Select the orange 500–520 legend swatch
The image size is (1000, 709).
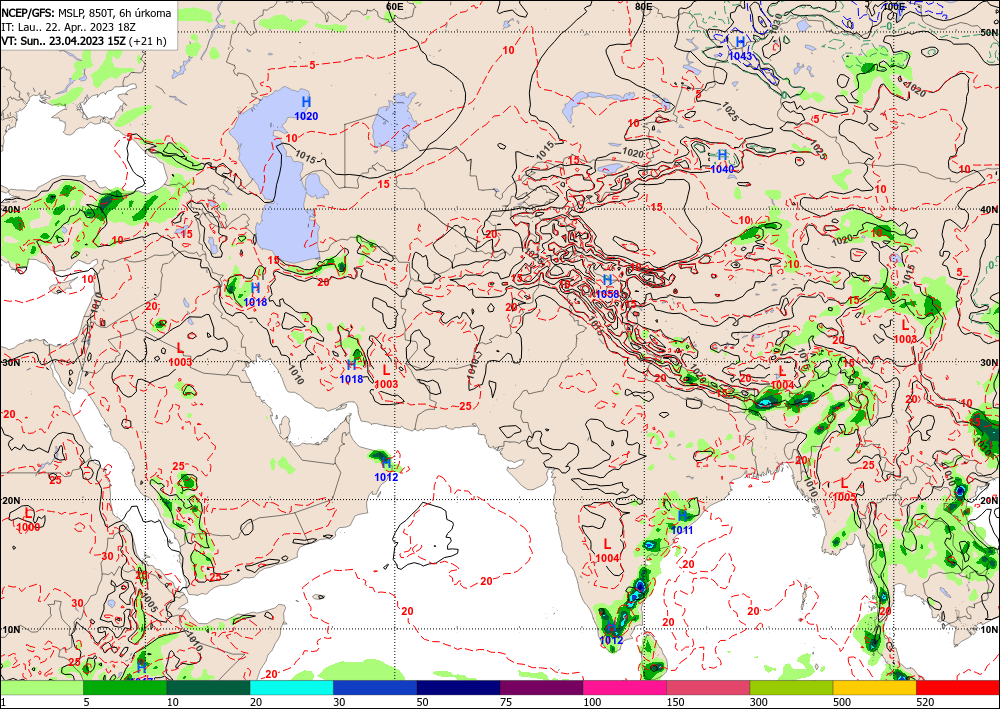(875, 688)
